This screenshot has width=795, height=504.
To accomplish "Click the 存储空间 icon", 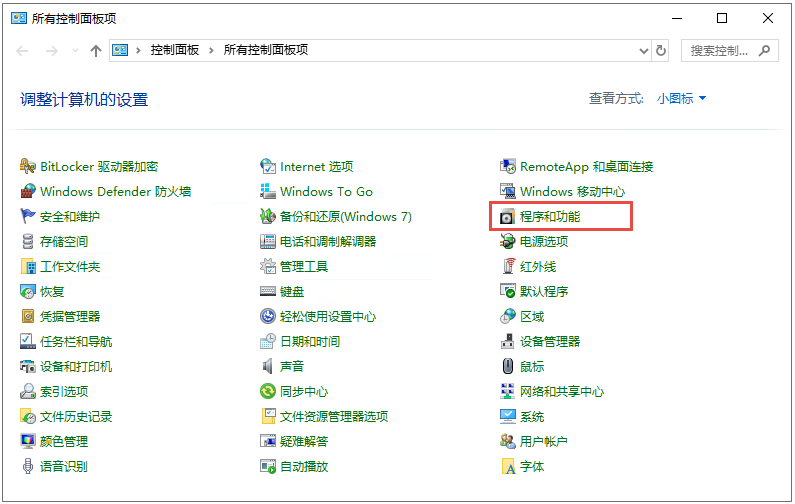I will [x=27, y=241].
